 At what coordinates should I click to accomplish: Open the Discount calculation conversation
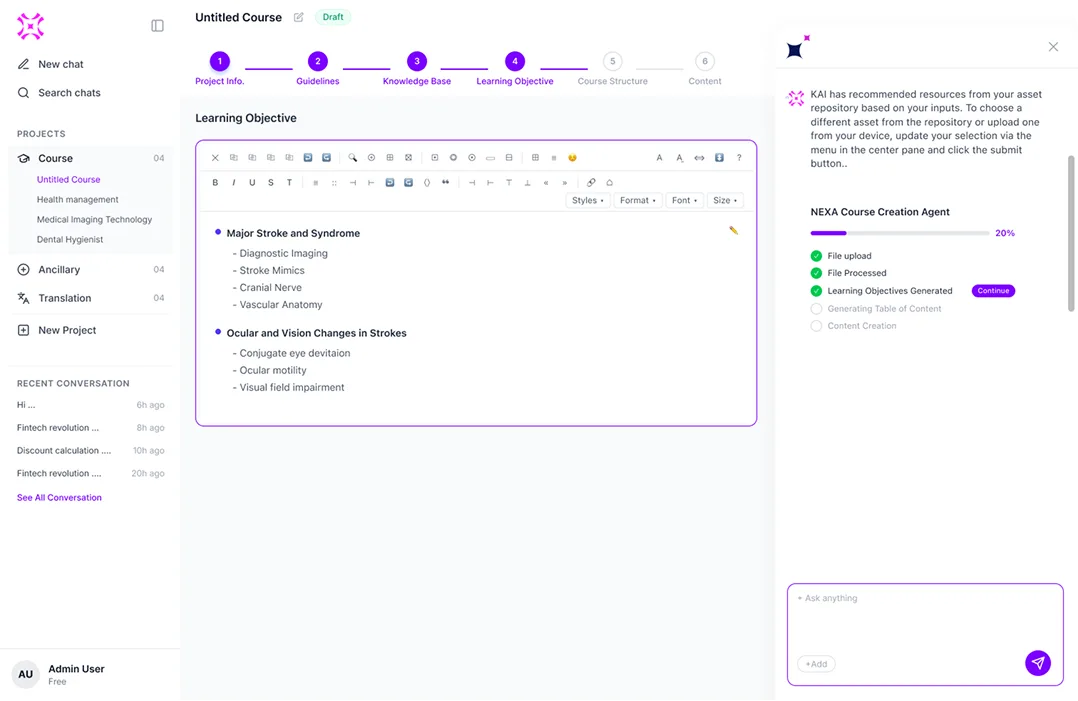[90, 451]
